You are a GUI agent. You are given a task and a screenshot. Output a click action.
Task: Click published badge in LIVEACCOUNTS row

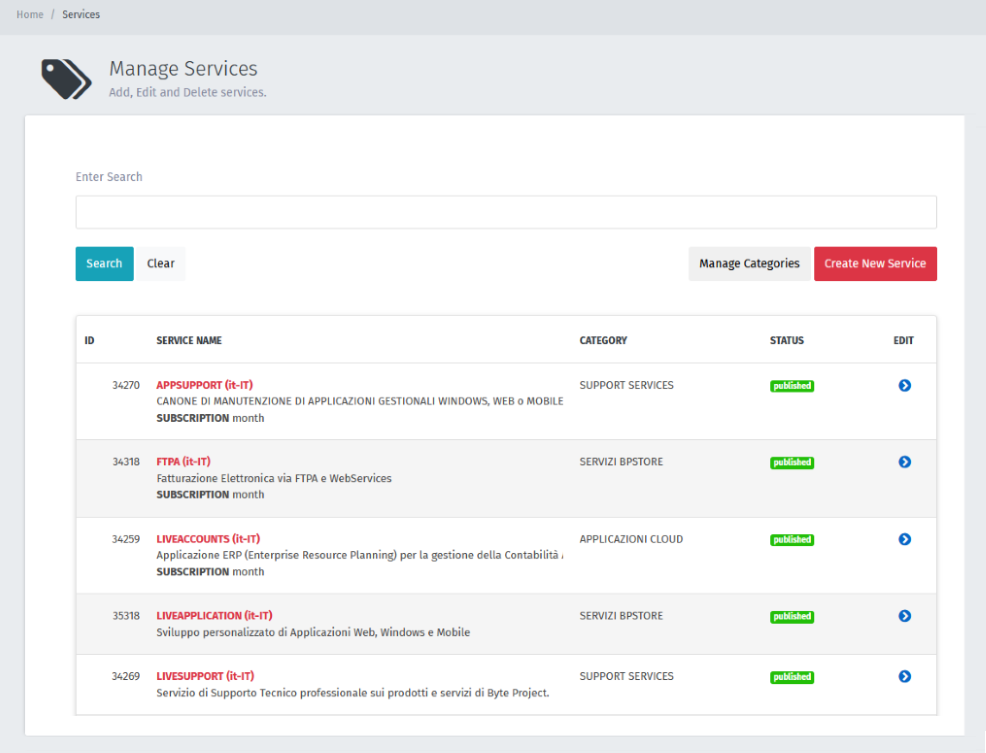coord(792,540)
